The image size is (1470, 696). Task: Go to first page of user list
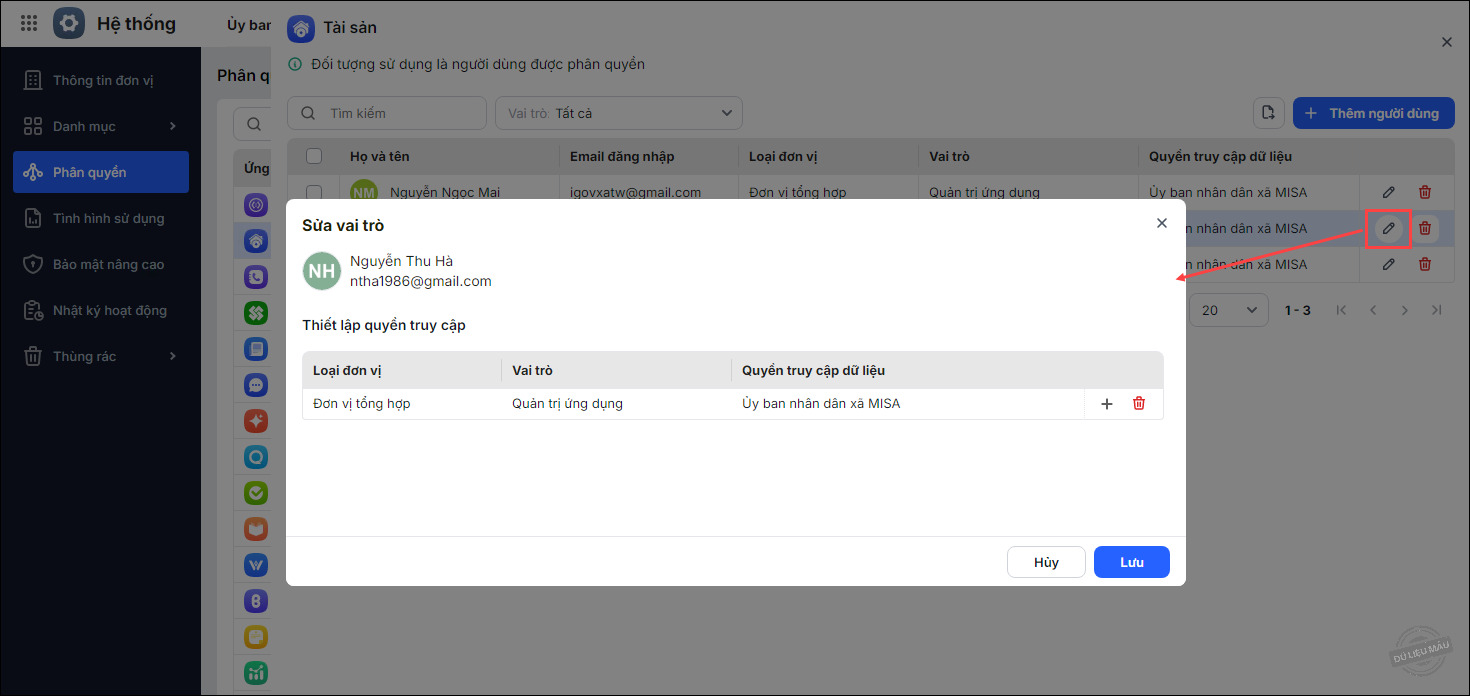1341,310
